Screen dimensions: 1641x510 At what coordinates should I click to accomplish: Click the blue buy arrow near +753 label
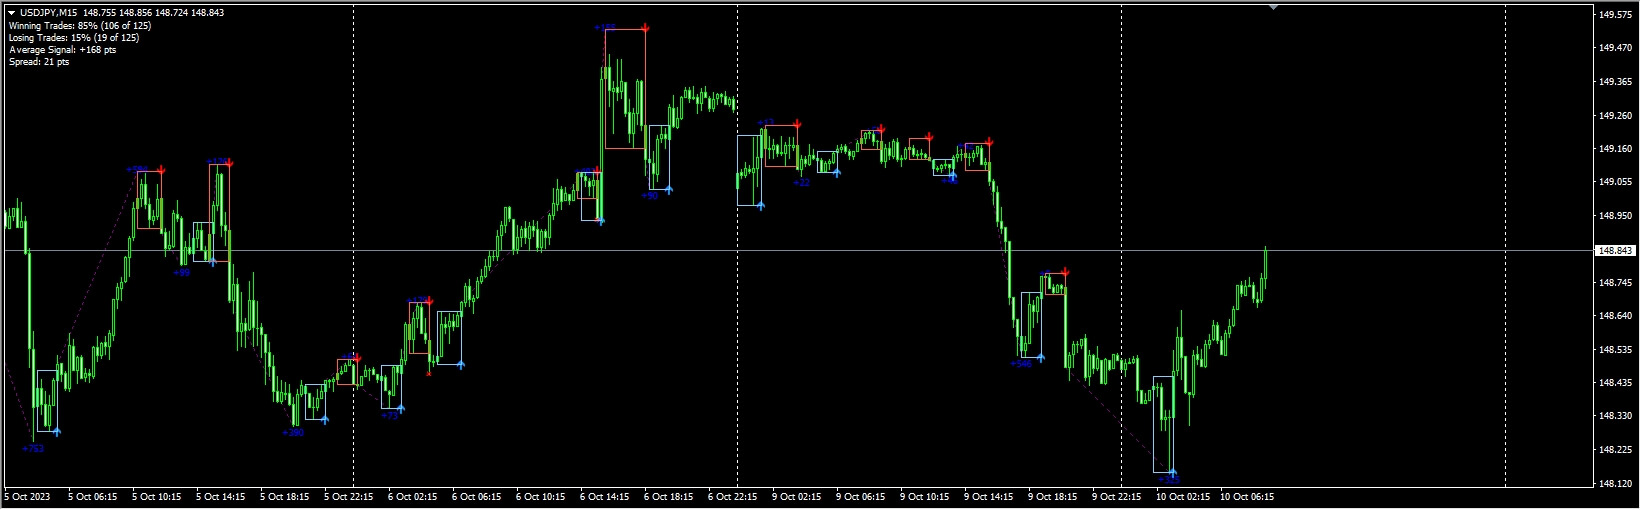pyautogui.click(x=57, y=431)
